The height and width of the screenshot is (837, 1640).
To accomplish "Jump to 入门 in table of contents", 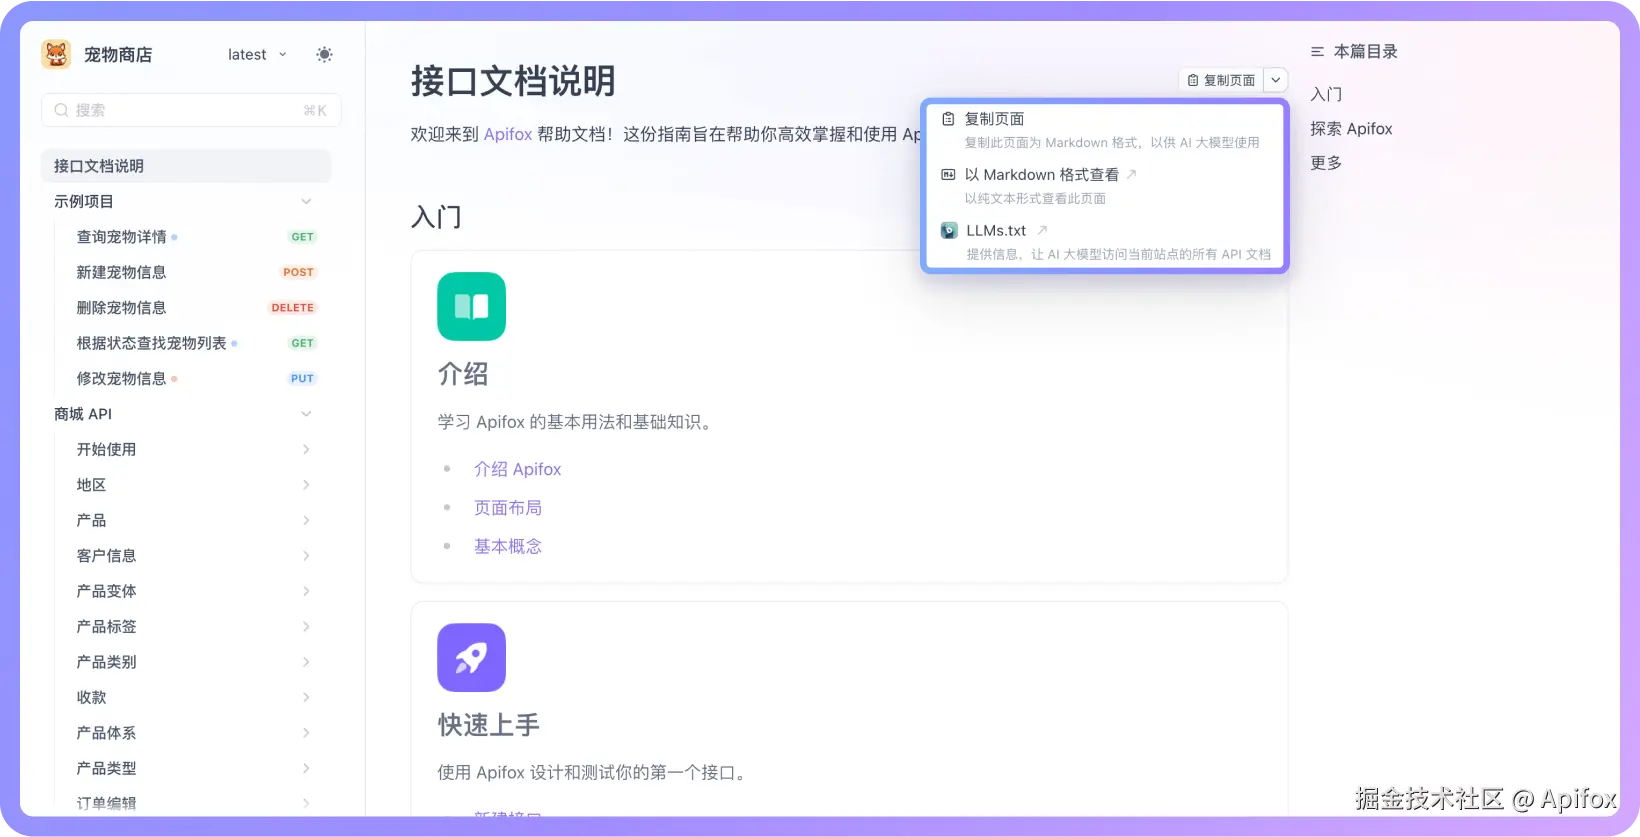I will (x=1326, y=94).
